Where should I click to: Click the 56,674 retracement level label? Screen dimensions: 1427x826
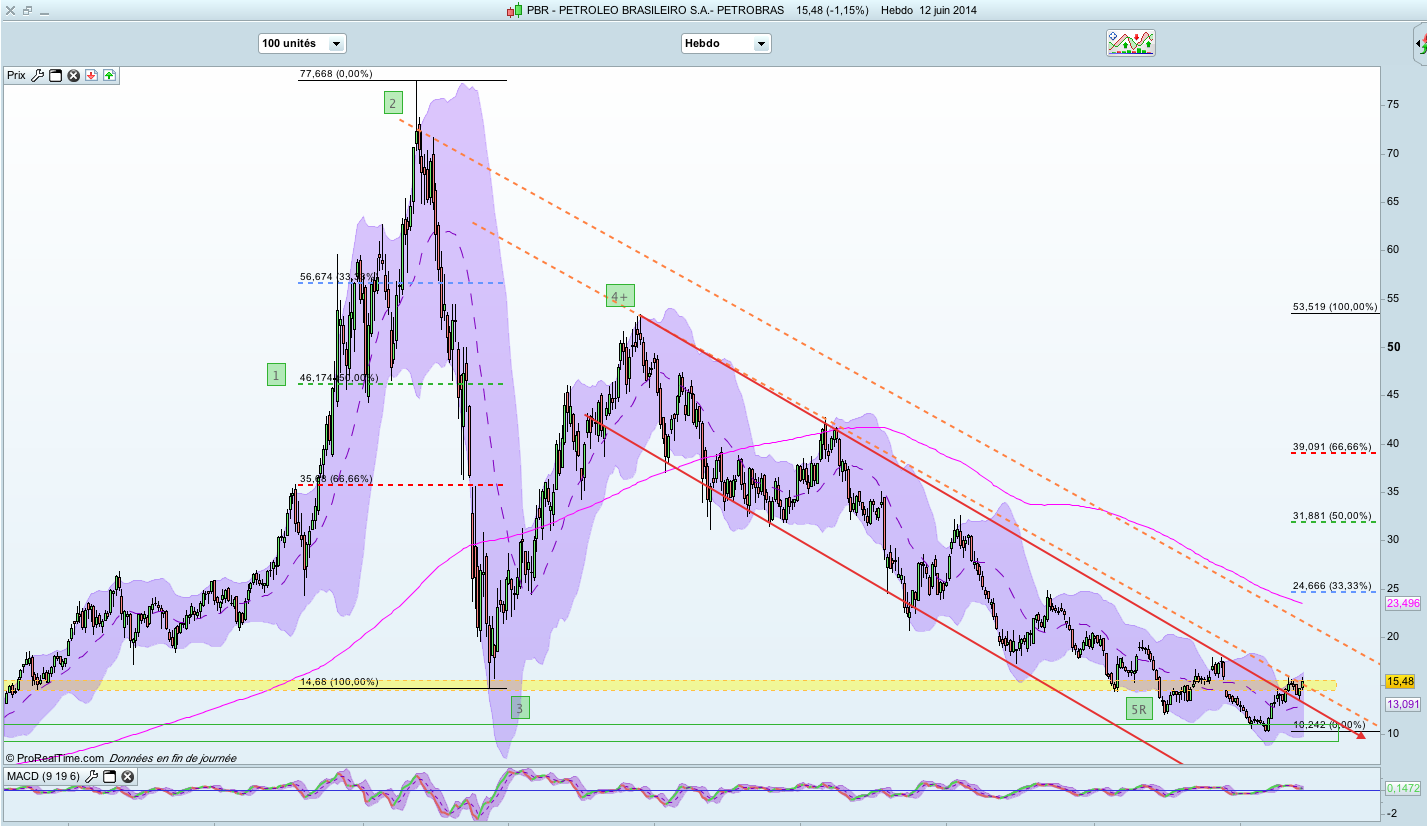[x=339, y=277]
